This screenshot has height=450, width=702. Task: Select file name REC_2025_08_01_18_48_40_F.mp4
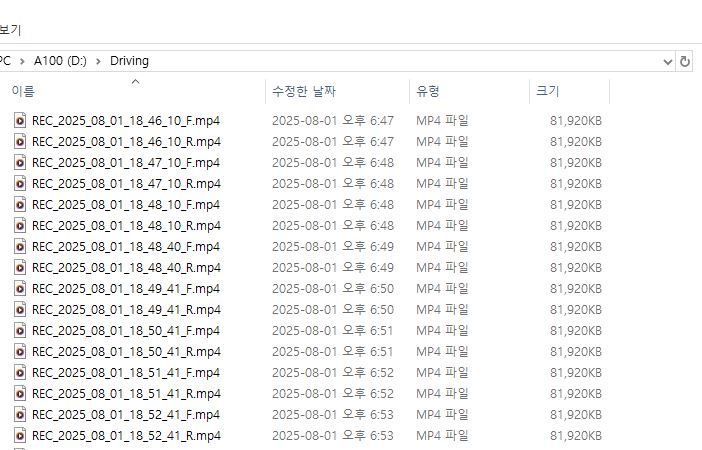[126, 247]
